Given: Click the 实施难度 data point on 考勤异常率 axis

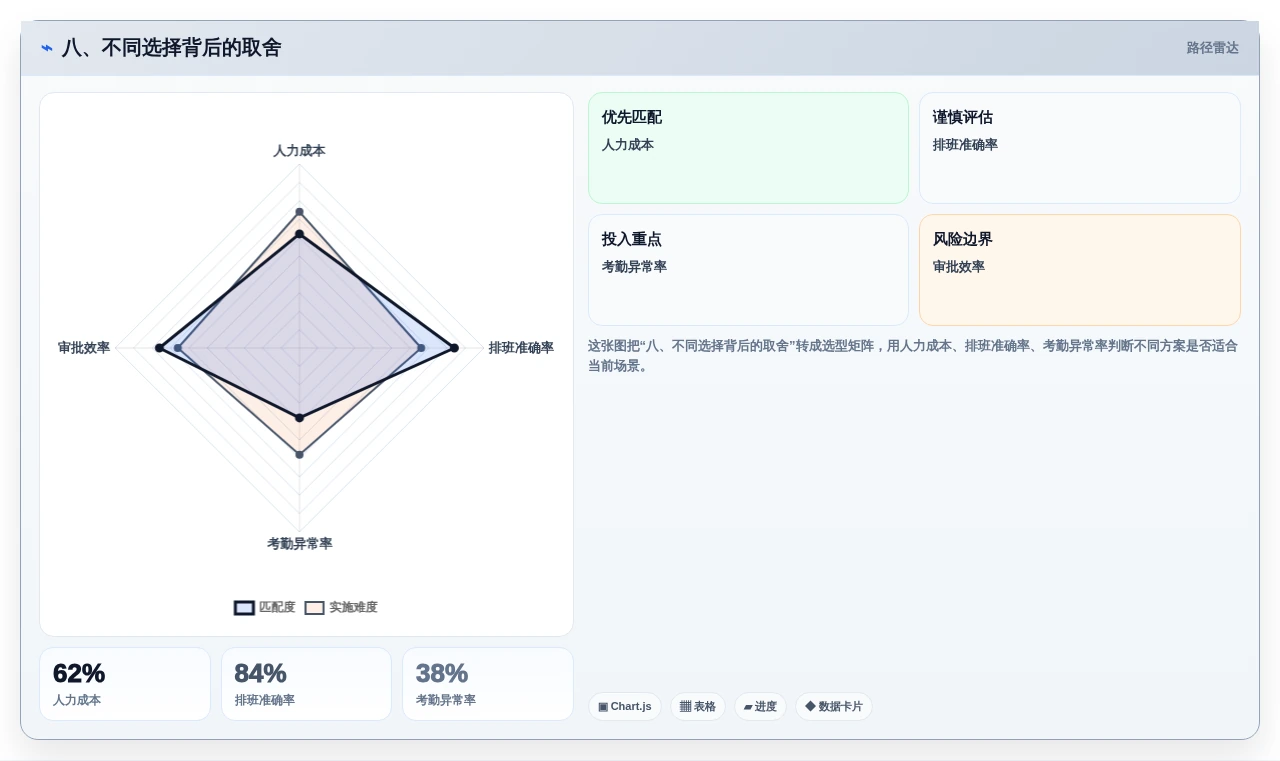Looking at the screenshot, I should [x=299, y=455].
